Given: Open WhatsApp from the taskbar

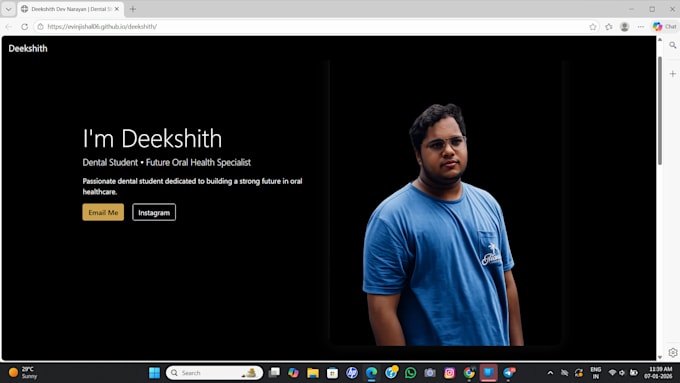Looking at the screenshot, I should click(411, 373).
